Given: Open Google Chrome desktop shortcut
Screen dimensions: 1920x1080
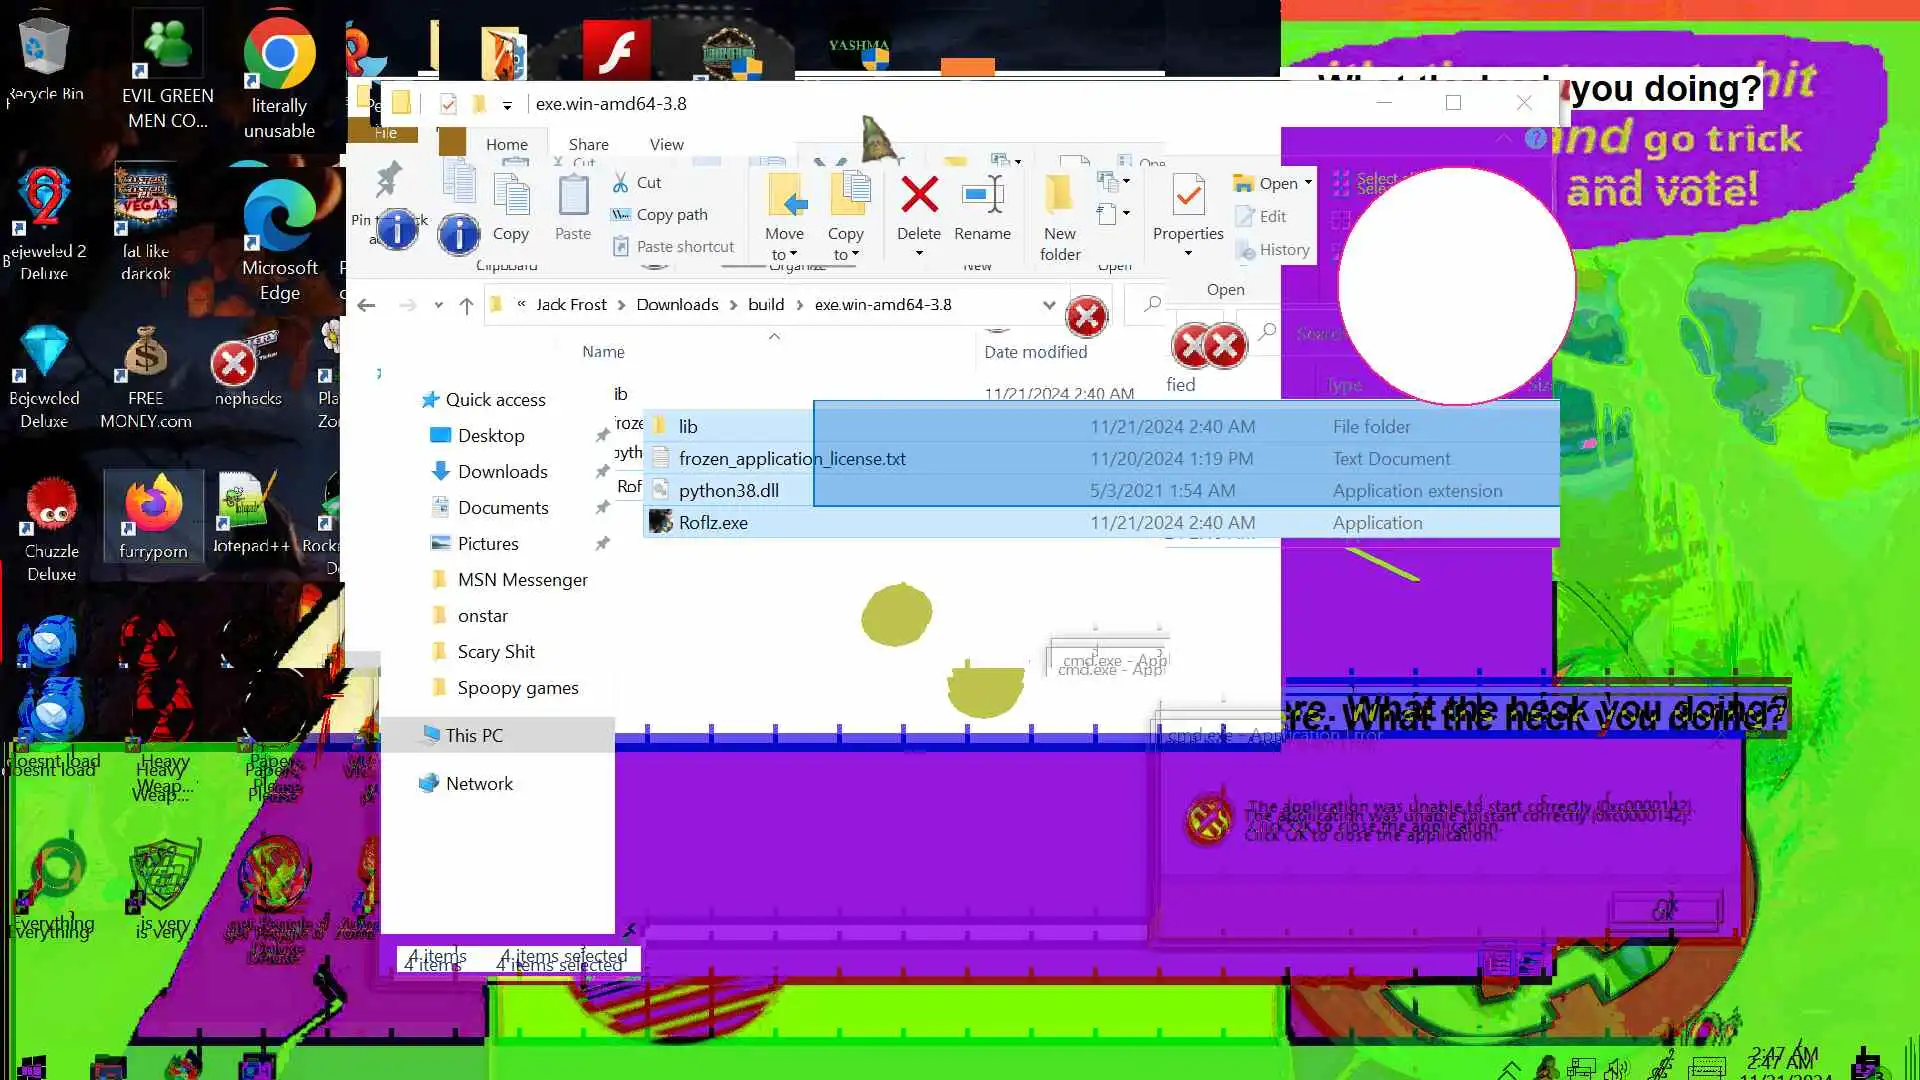Looking at the screenshot, I should [x=279, y=56].
